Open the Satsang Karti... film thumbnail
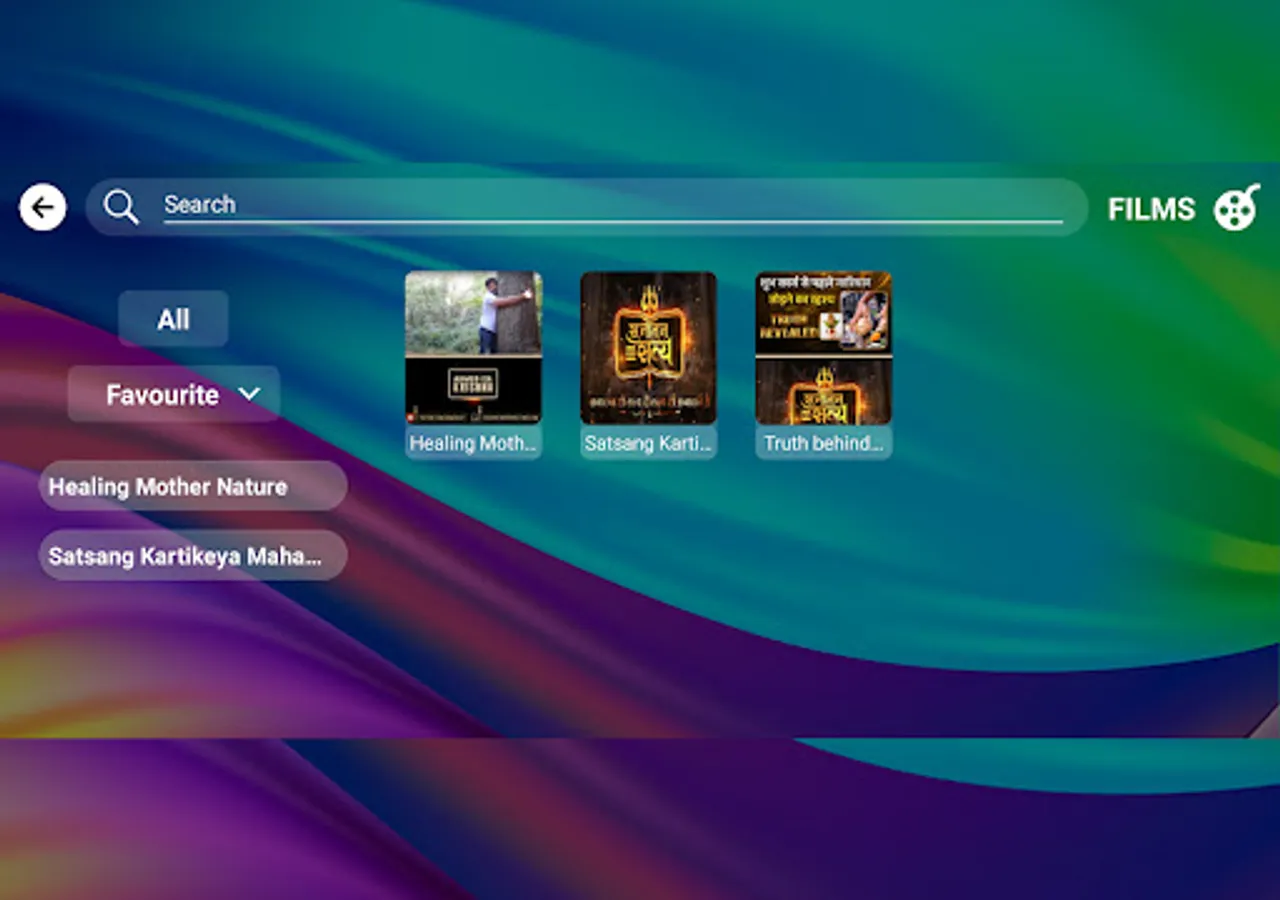Viewport: 1280px width, 900px height. coord(648,348)
